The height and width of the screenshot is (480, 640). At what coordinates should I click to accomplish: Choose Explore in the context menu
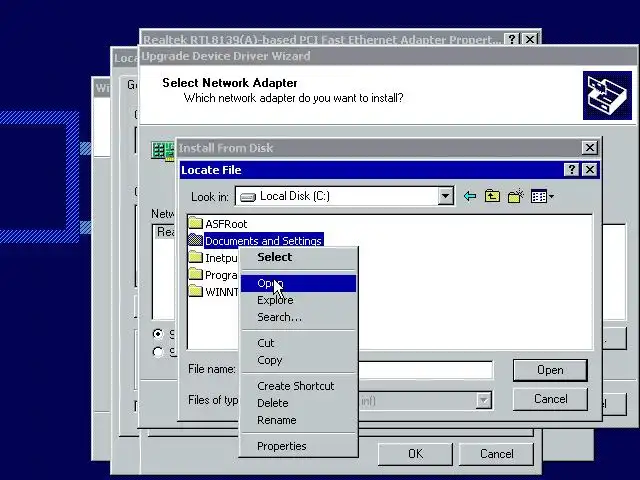point(298,300)
